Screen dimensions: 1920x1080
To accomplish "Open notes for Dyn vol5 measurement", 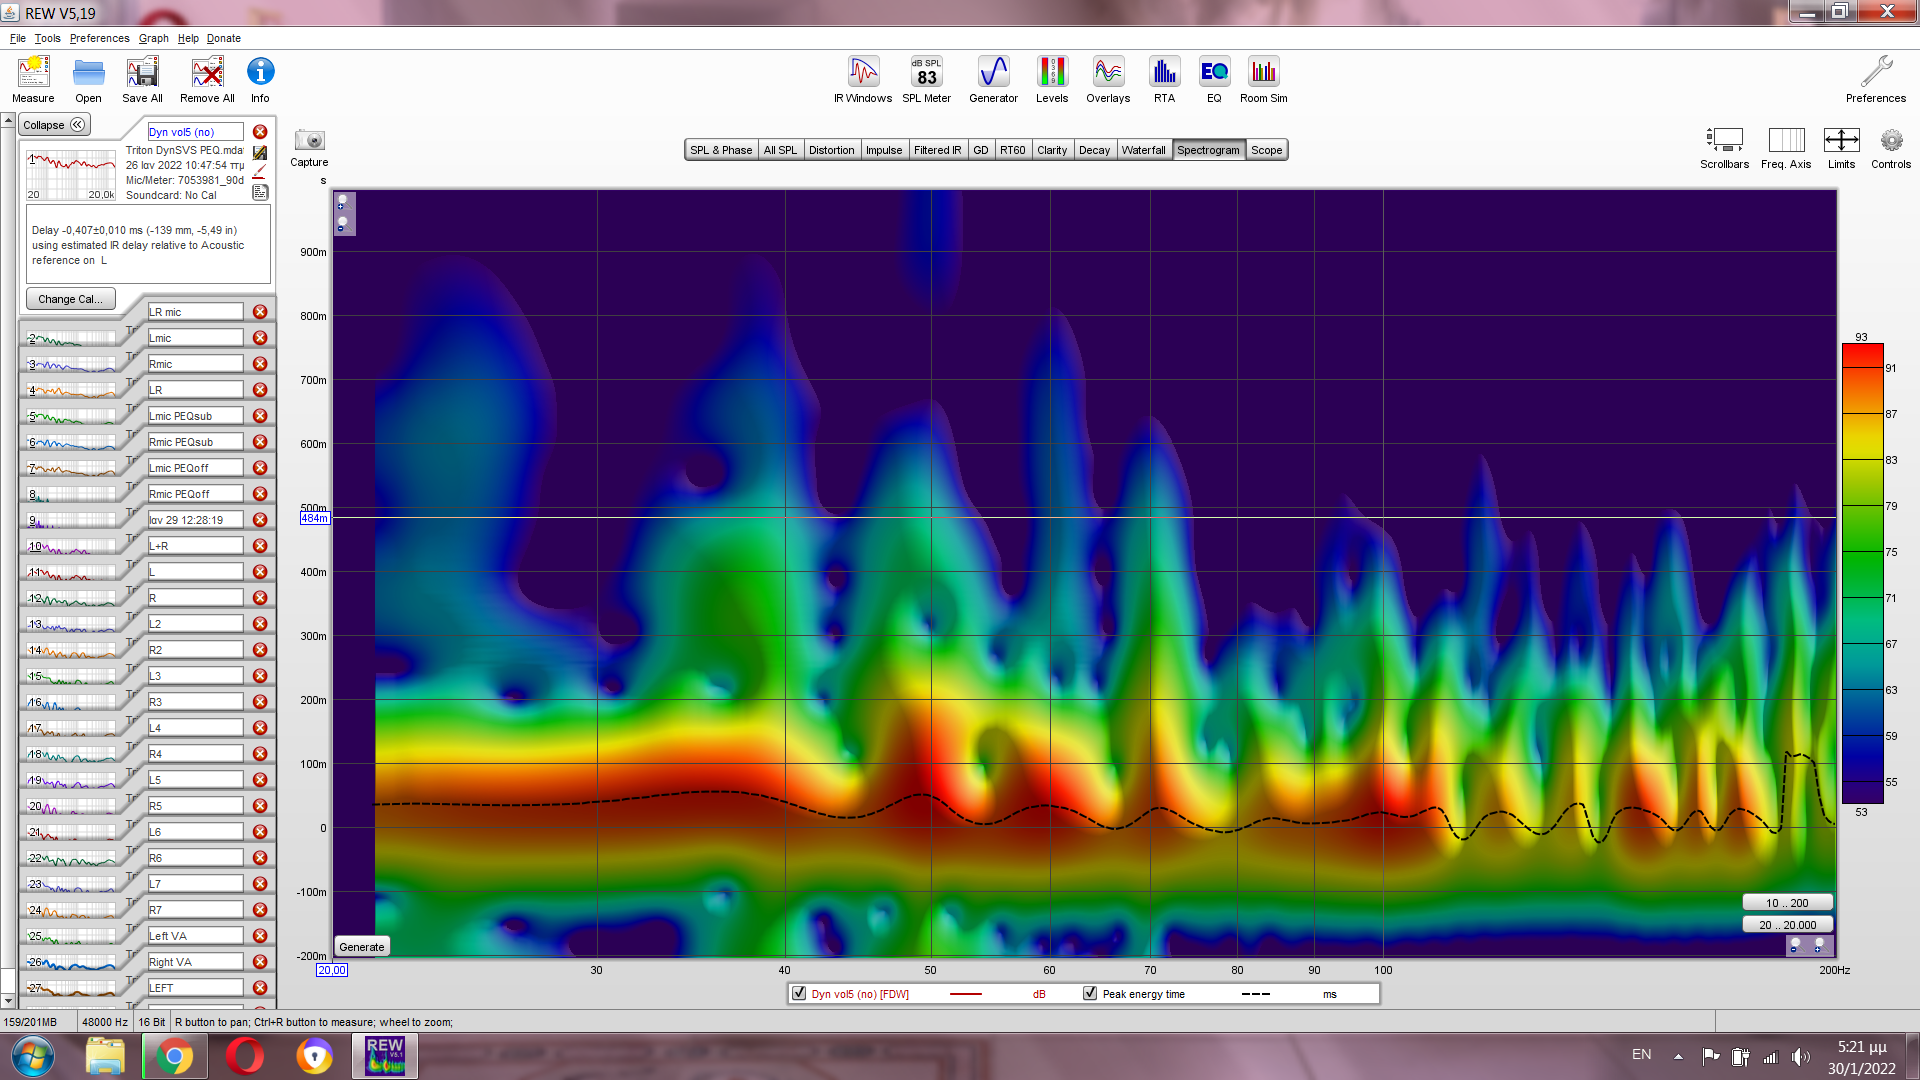I will pos(260,192).
